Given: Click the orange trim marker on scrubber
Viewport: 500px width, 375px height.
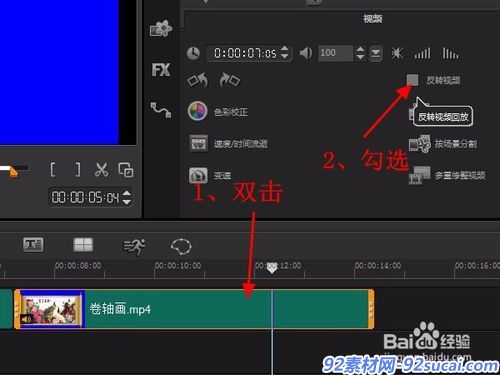Looking at the screenshot, I should [13, 172].
